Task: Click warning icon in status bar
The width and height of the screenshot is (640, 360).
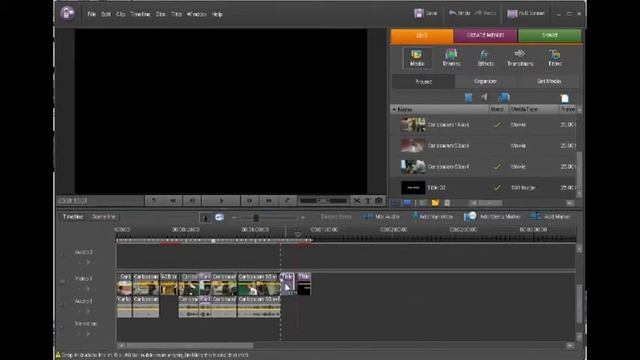Action: click(58, 355)
